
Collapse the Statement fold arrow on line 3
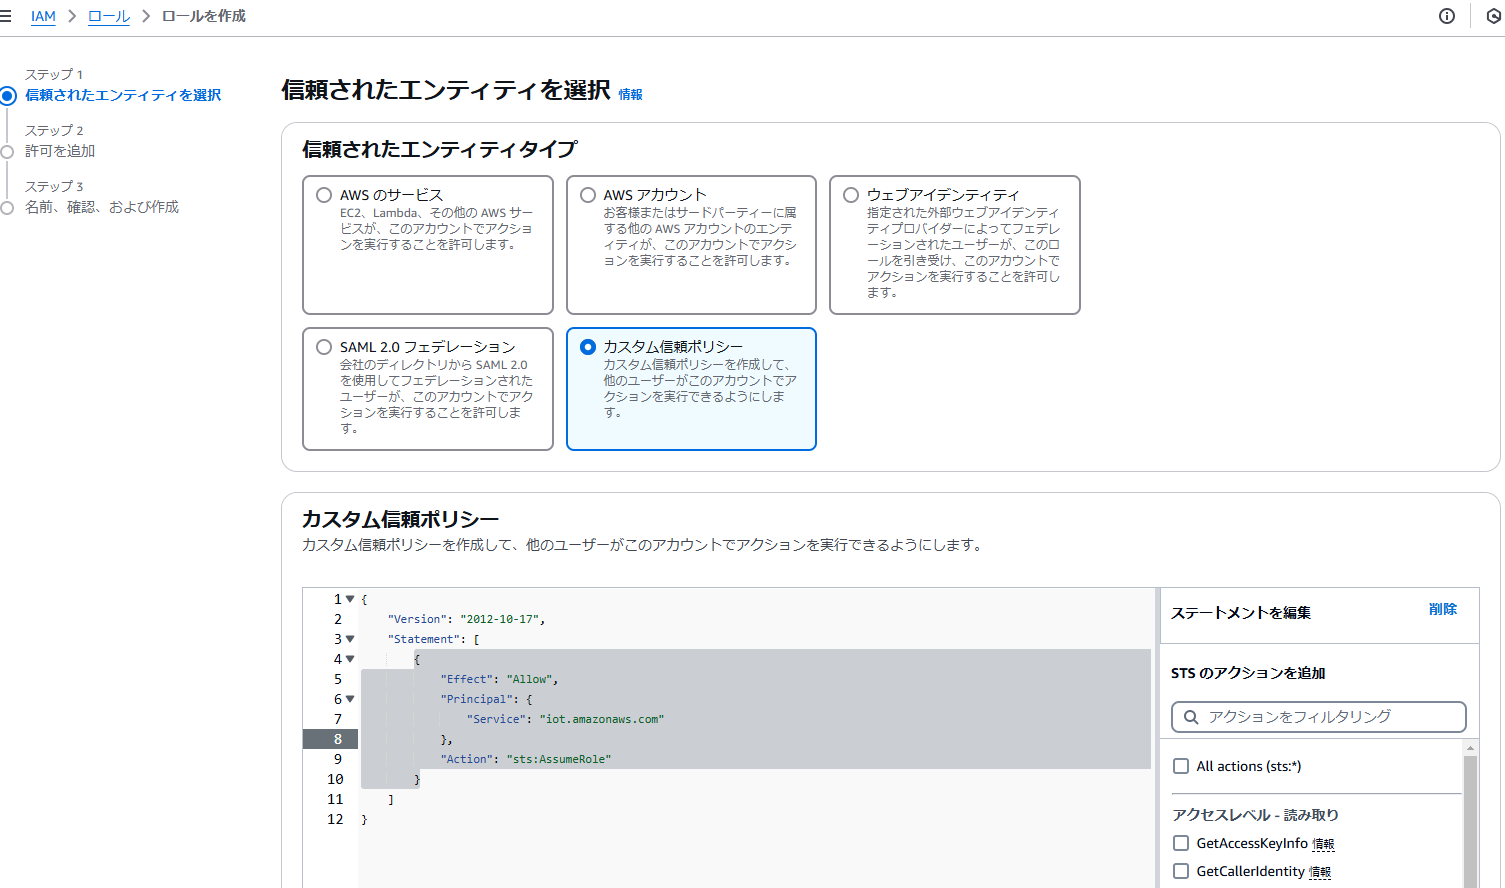click(350, 639)
